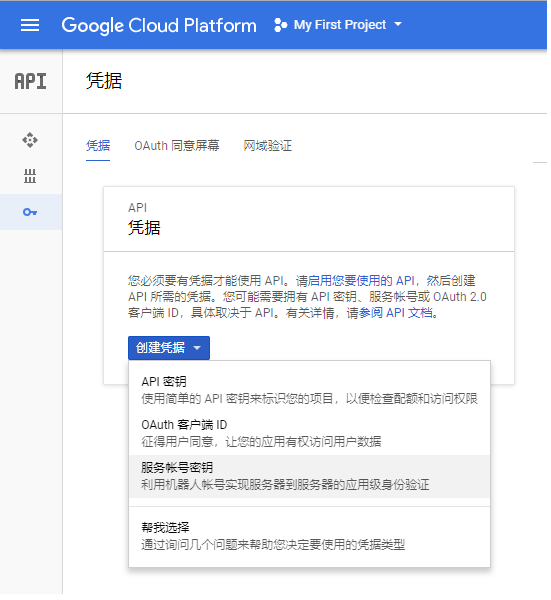Screen dimensions: 551x600
Task: Click the 创建凭据 dropdown button
Action: pyautogui.click(x=169, y=348)
